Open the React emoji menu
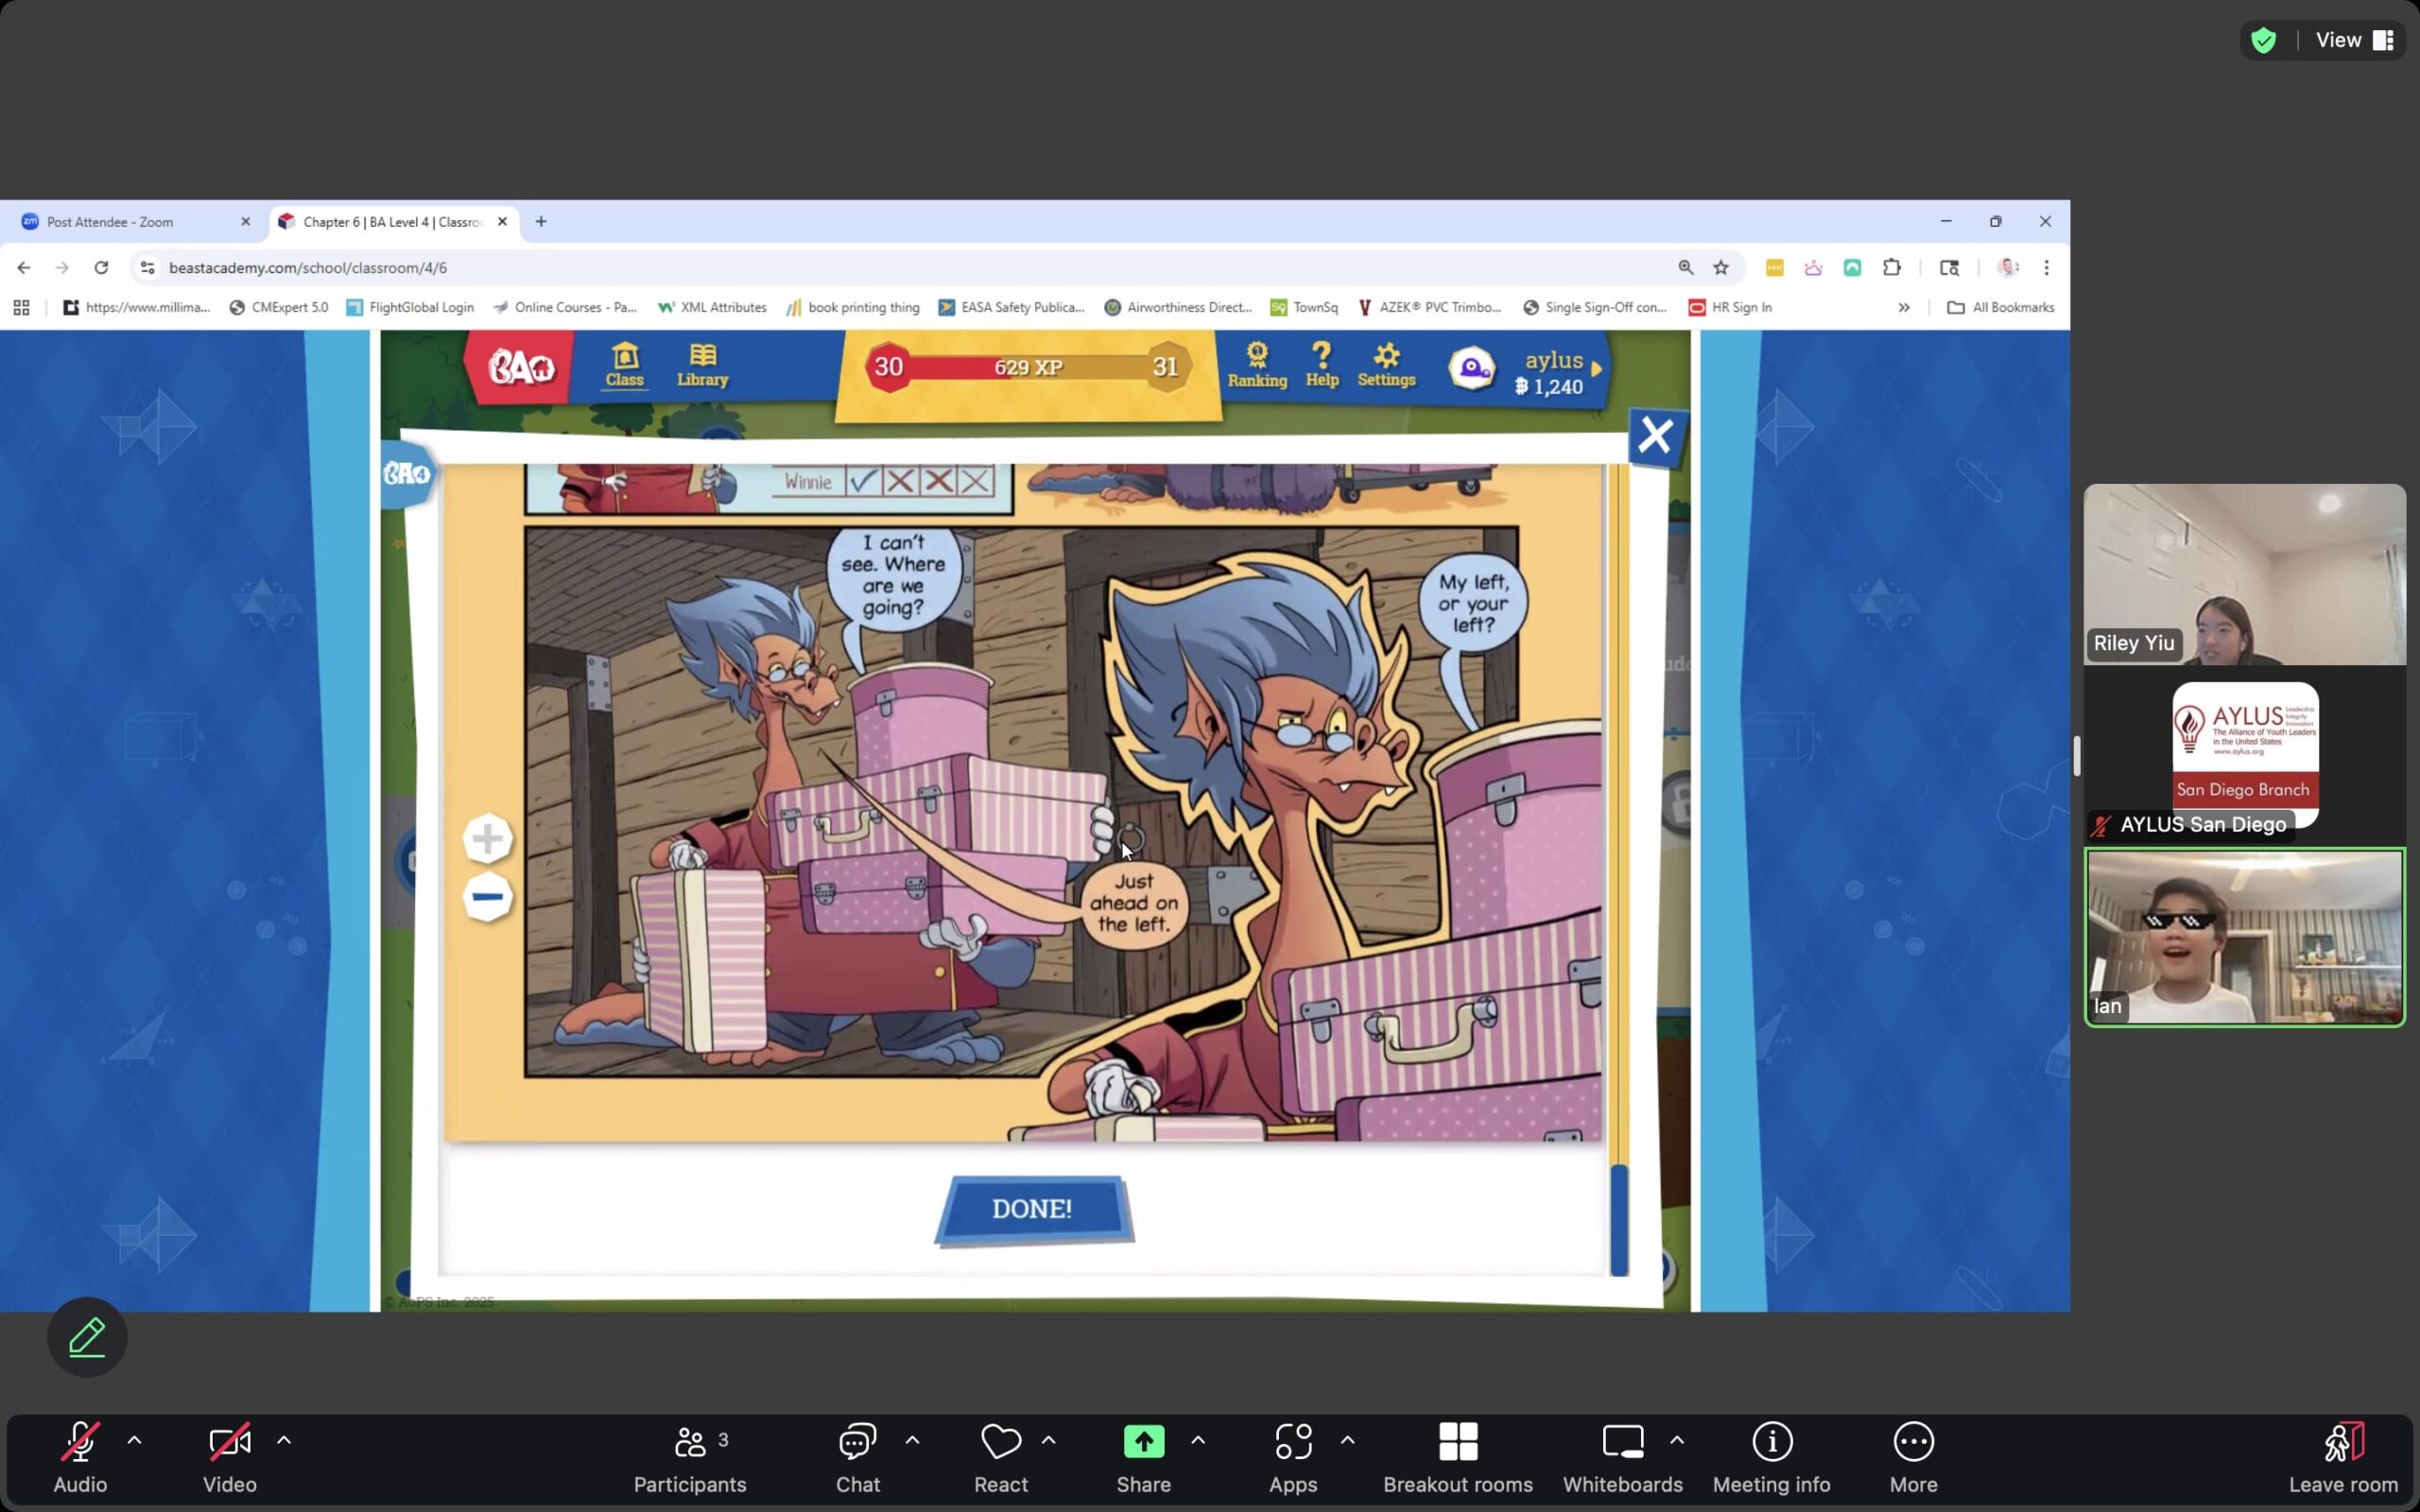 [1000, 1442]
